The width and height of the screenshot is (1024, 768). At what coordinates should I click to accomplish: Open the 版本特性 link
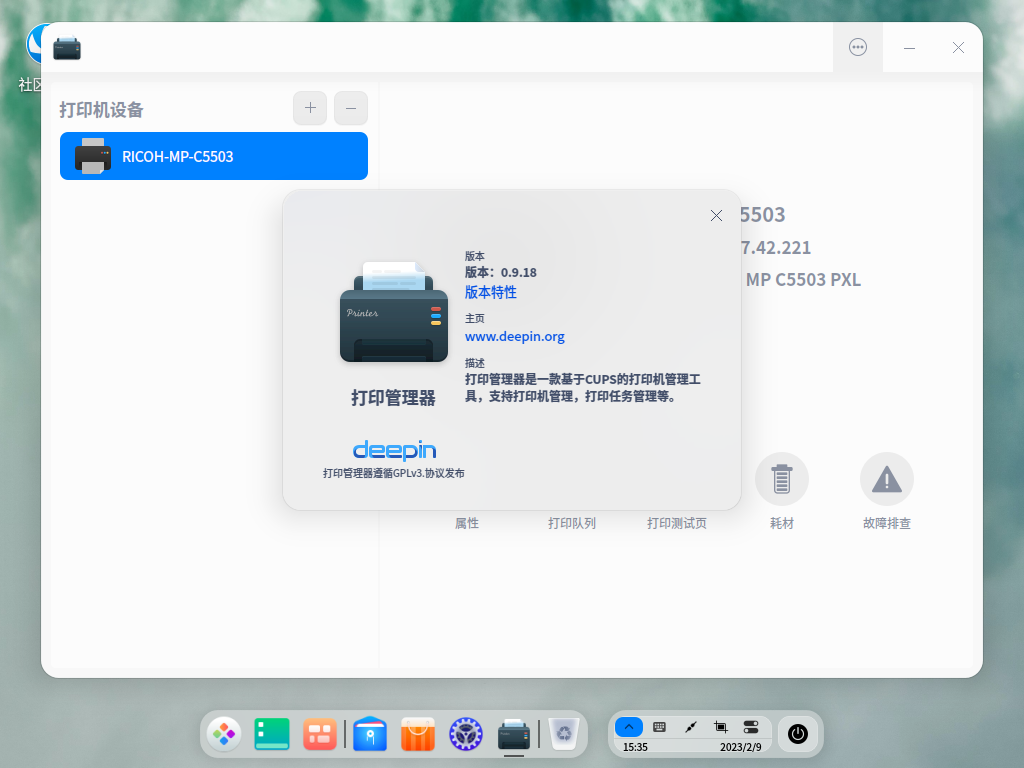click(491, 292)
